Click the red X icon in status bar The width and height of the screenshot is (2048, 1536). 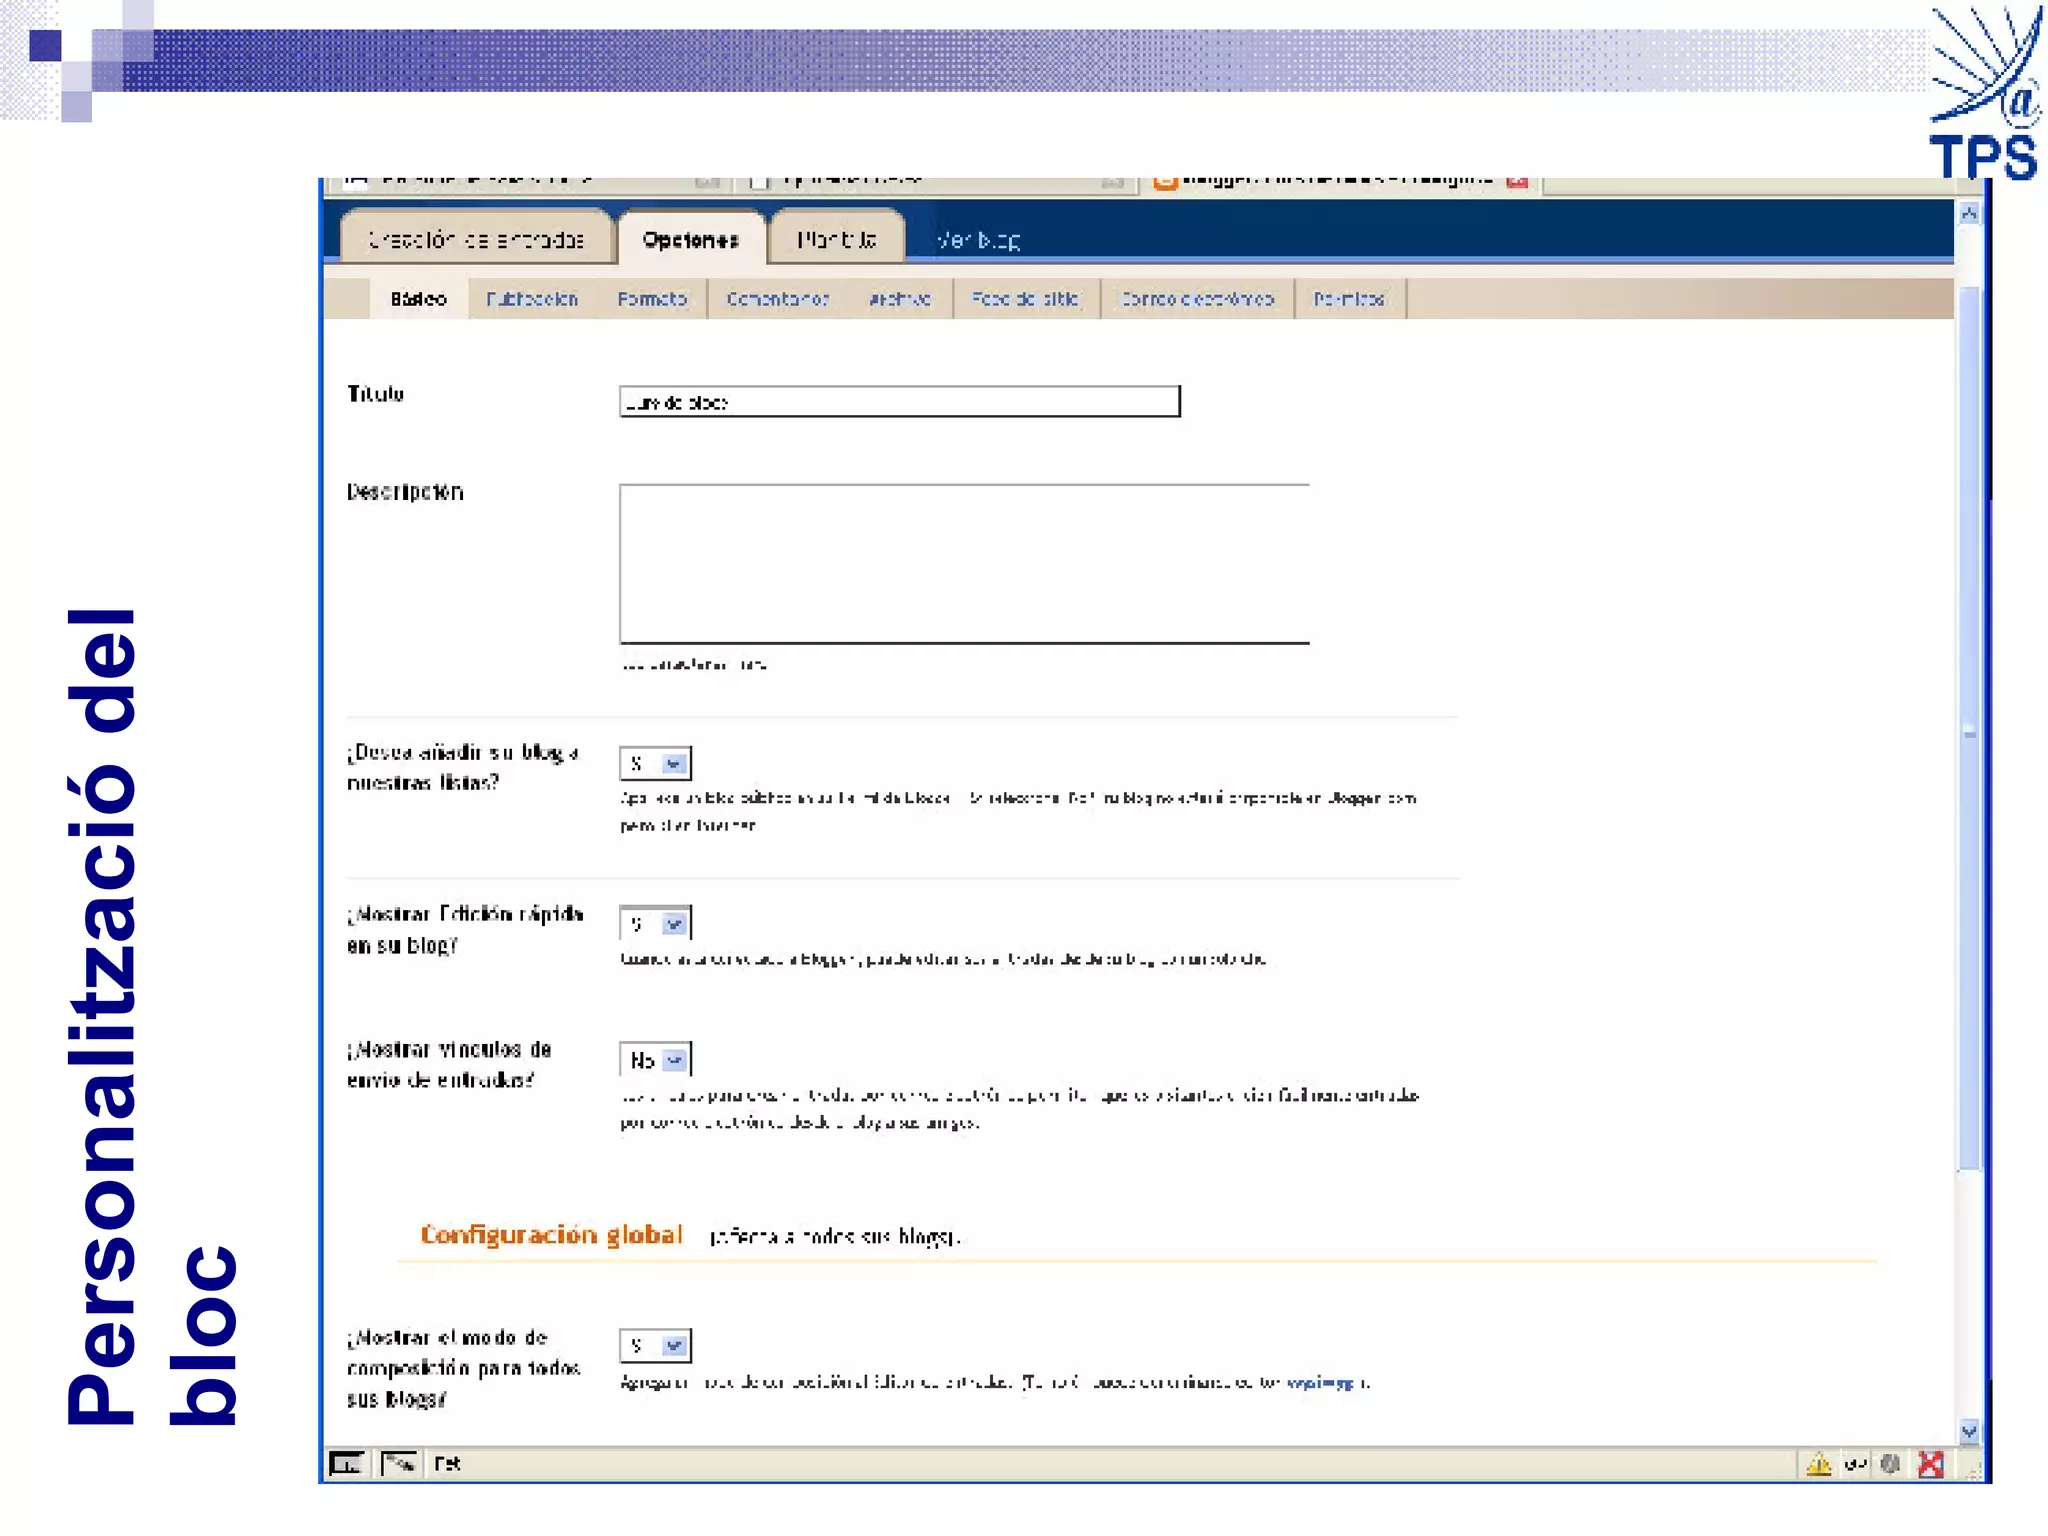(1931, 1465)
